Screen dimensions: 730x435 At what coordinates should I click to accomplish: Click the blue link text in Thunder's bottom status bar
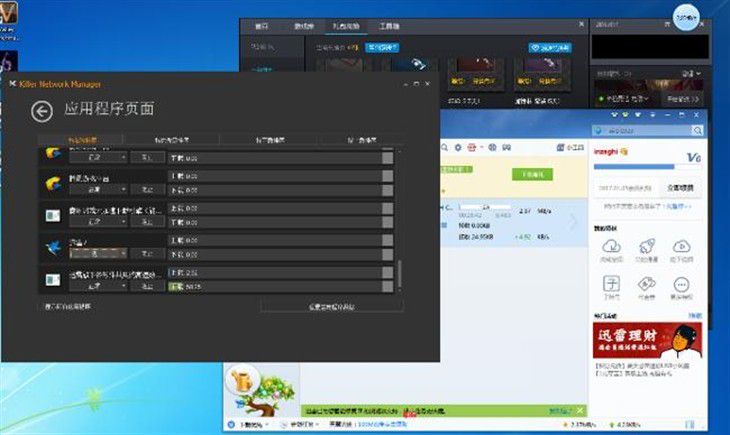point(382,424)
